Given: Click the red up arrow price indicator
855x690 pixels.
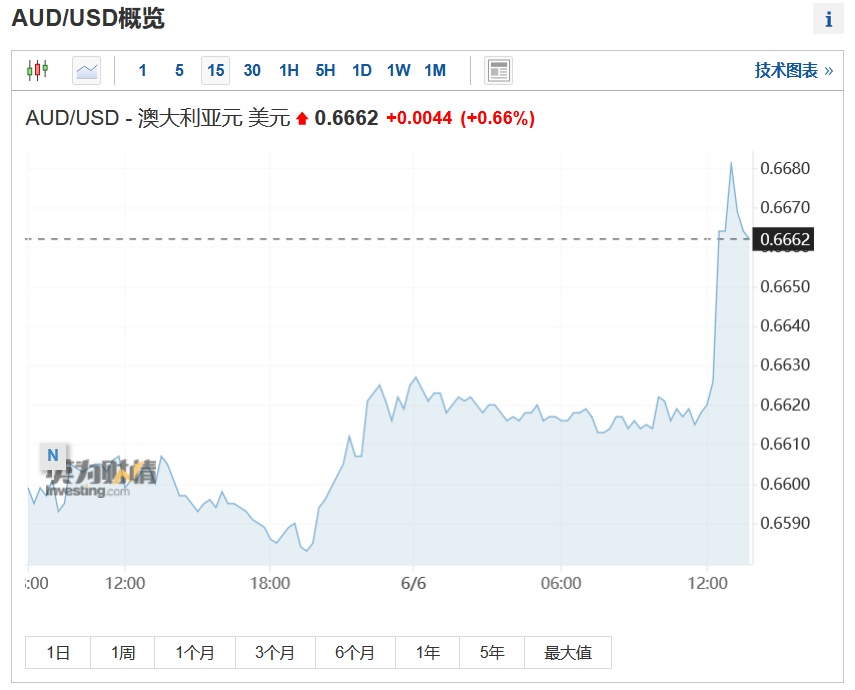Looking at the screenshot, I should pyautogui.click(x=302, y=119).
